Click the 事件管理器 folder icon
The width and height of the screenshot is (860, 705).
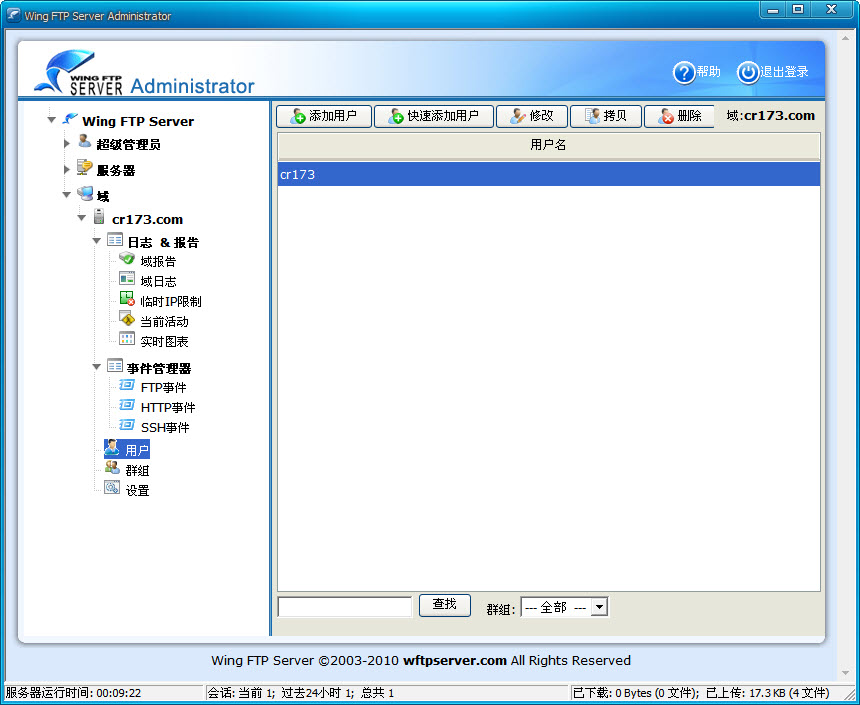115,365
